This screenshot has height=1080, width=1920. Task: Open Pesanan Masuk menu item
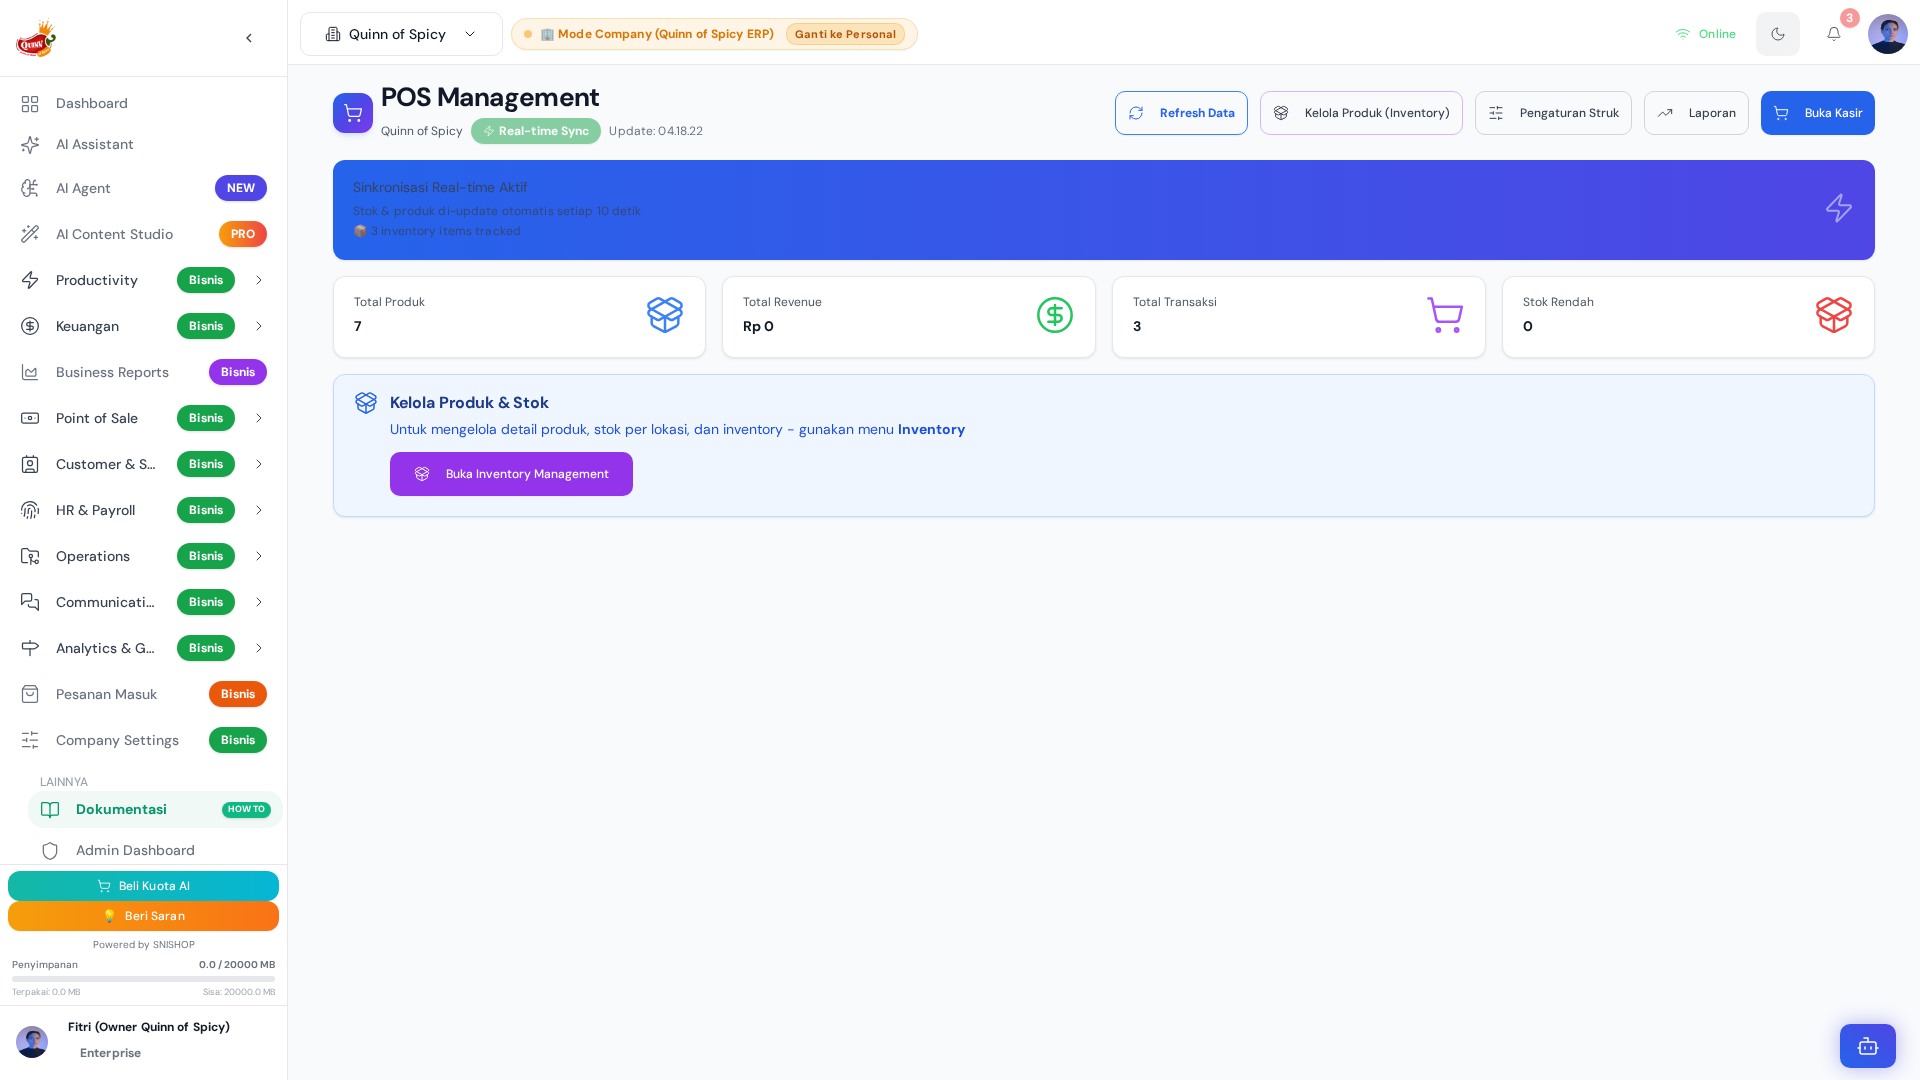coord(143,694)
